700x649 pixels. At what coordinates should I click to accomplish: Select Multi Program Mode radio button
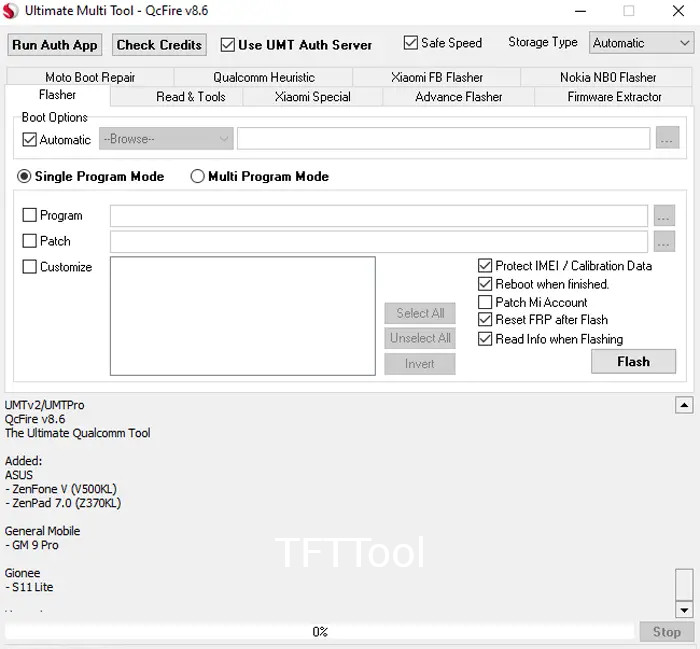pos(198,177)
